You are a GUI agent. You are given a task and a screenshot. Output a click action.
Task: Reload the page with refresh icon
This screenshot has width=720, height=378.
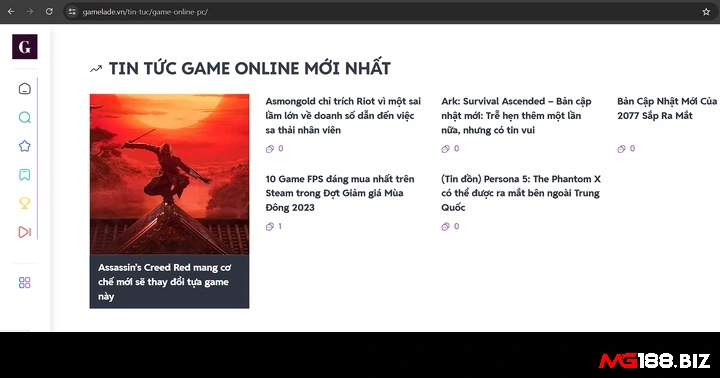pos(49,11)
